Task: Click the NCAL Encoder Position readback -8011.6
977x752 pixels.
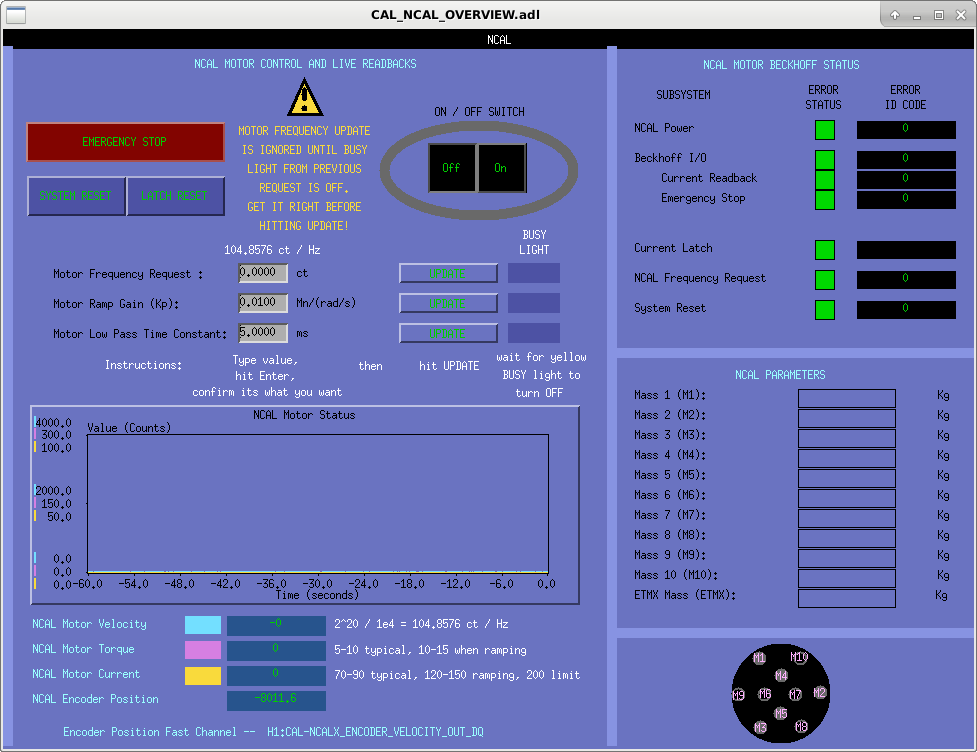Action: [276, 700]
